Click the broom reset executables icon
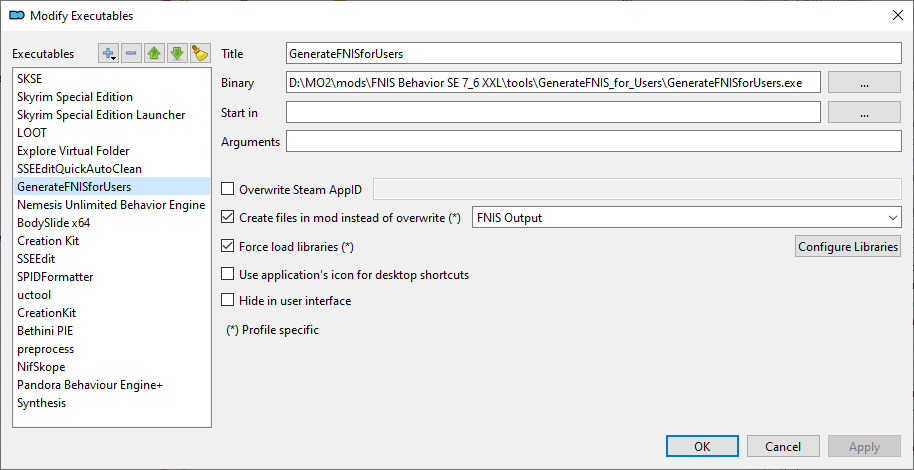Viewport: 914px width, 470px height. pos(200,53)
